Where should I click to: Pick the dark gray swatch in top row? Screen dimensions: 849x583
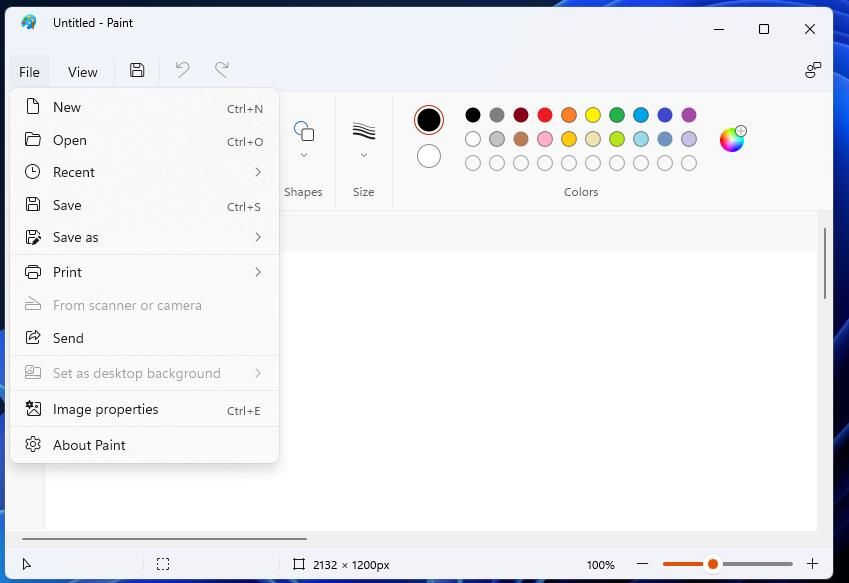click(497, 115)
